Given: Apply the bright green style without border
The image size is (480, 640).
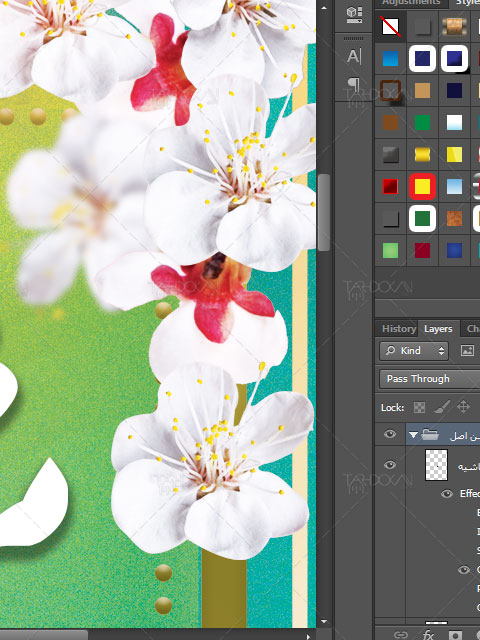Looking at the screenshot, I should tap(422, 122).
